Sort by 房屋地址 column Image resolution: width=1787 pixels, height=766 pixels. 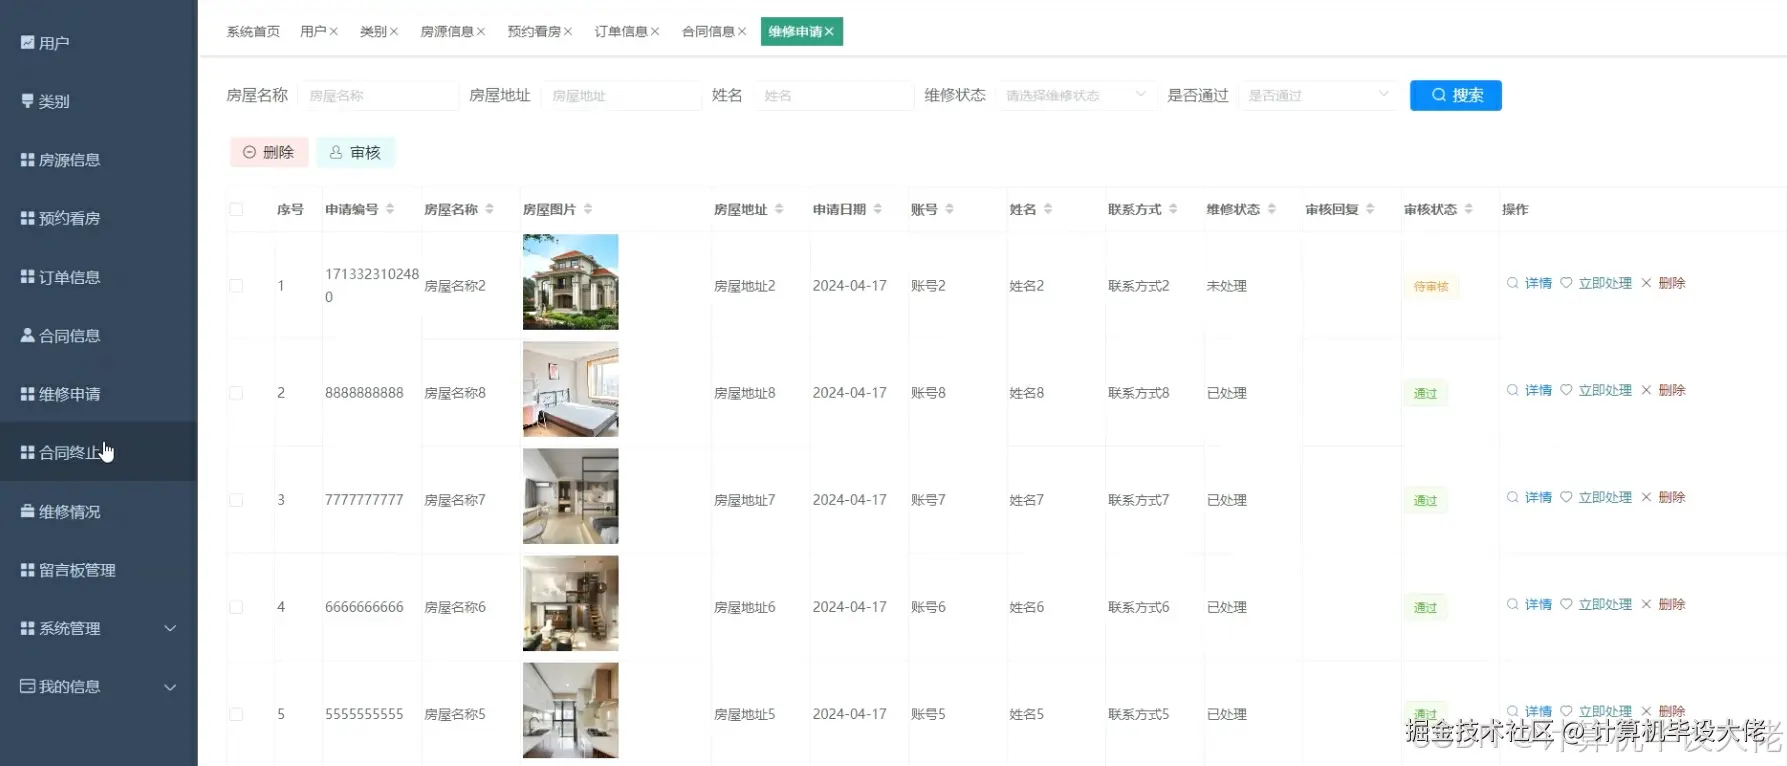[779, 209]
